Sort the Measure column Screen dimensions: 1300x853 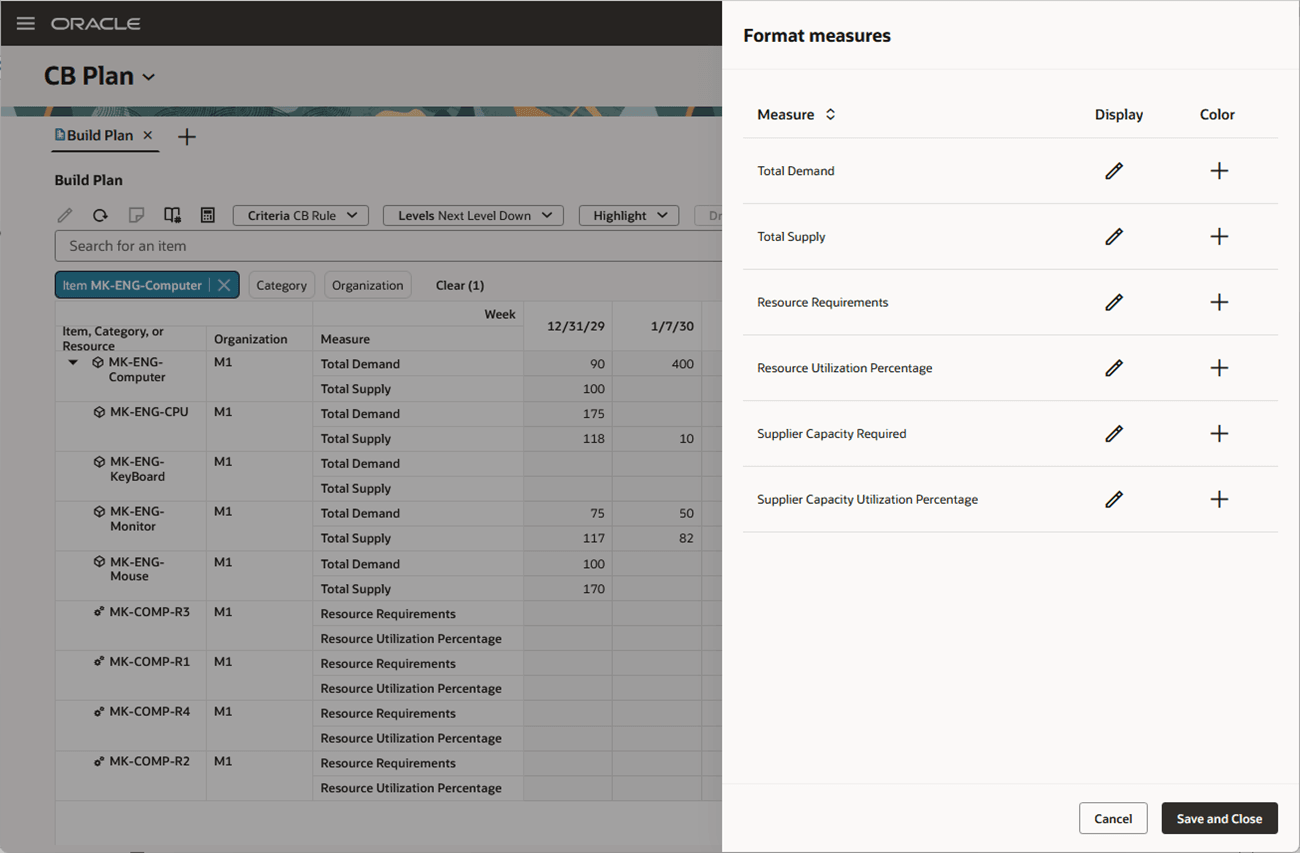830,115
